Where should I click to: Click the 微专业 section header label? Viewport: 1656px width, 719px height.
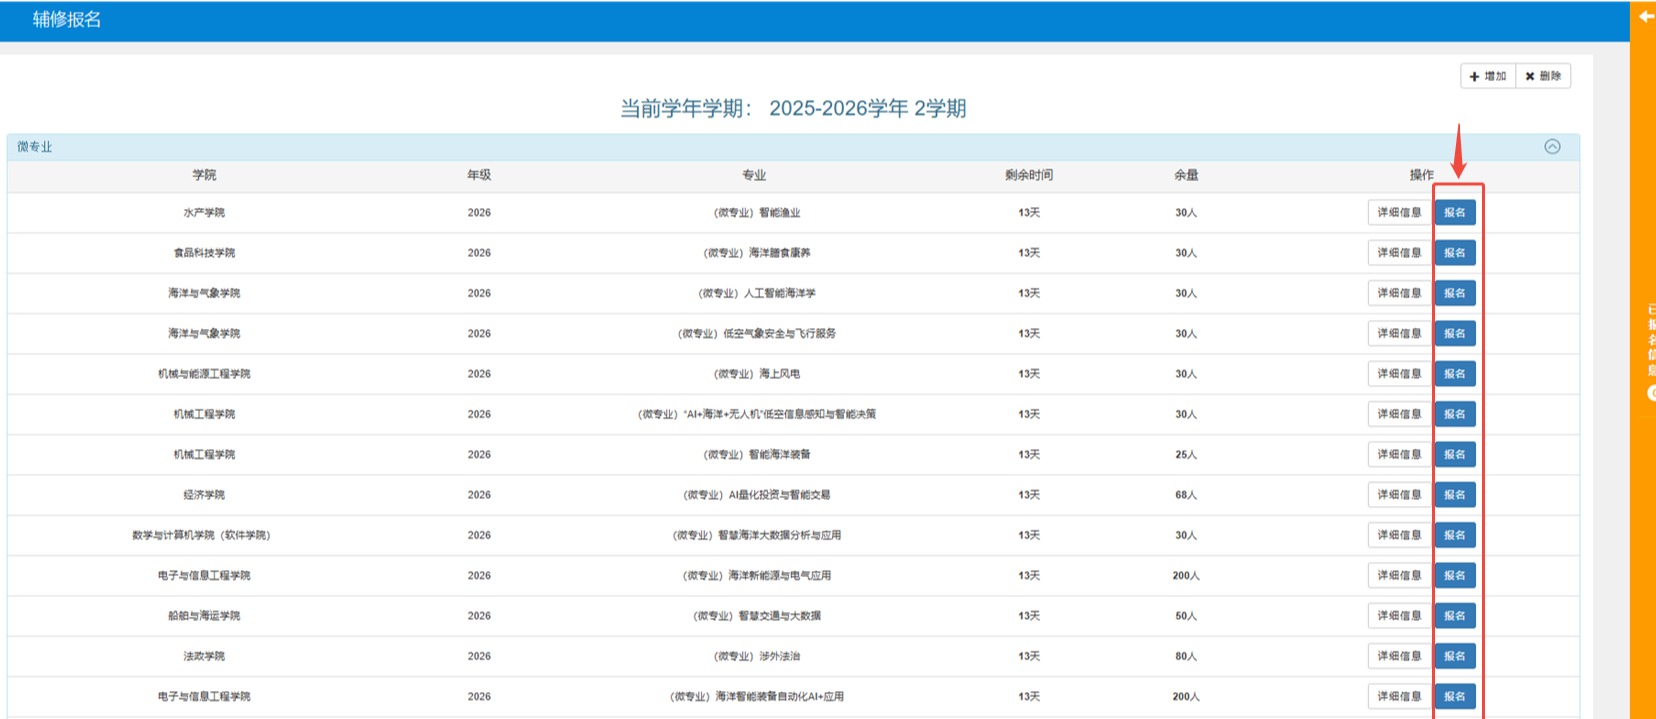coord(35,147)
